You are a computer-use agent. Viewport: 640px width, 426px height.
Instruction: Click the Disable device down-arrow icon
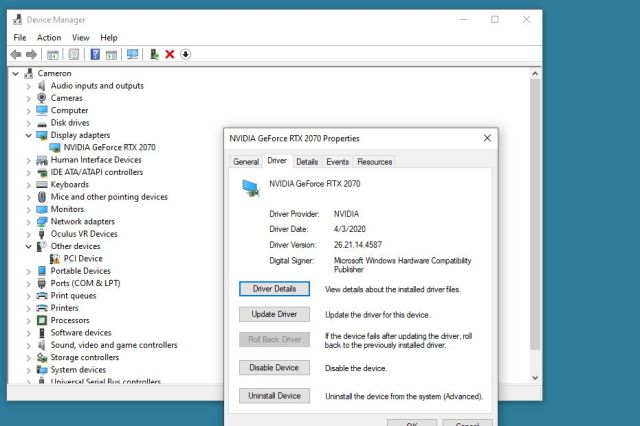point(185,54)
